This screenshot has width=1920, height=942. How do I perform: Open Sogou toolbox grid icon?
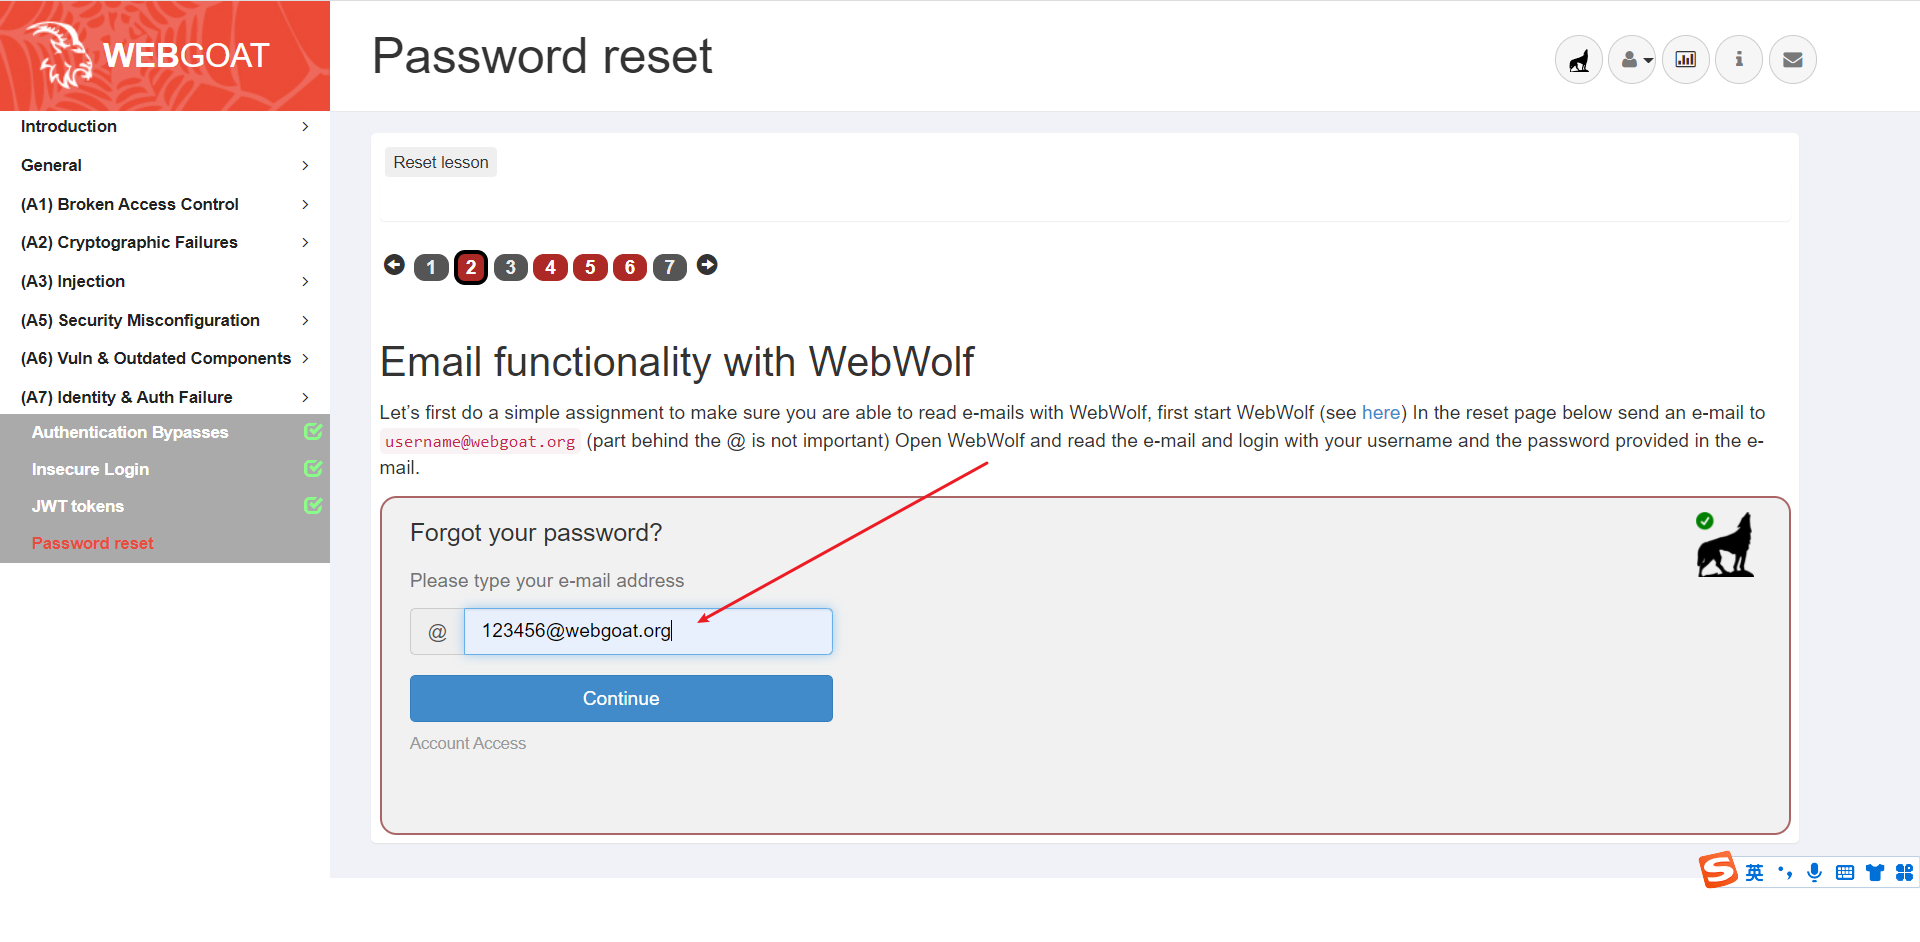click(1904, 873)
